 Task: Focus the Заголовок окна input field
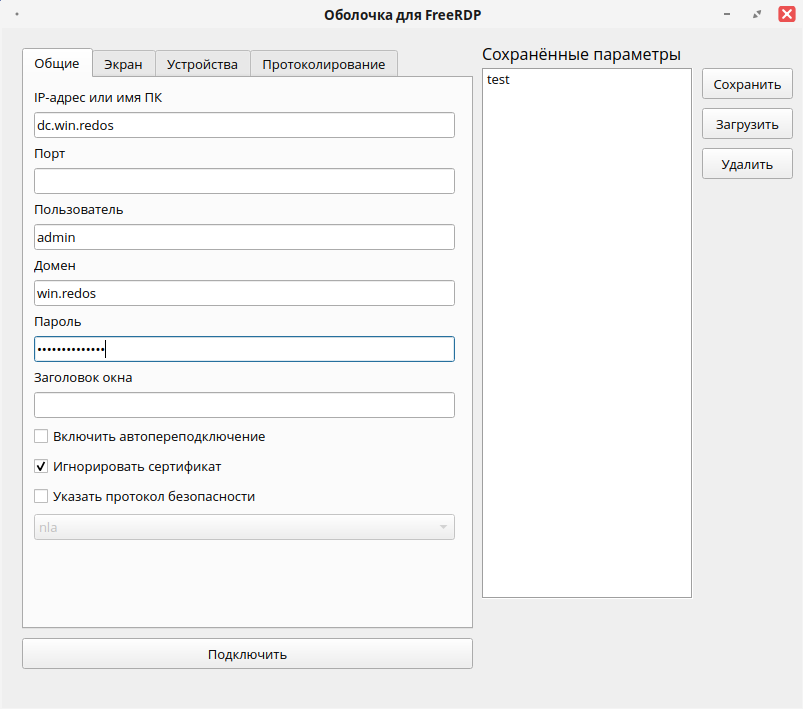[244, 405]
